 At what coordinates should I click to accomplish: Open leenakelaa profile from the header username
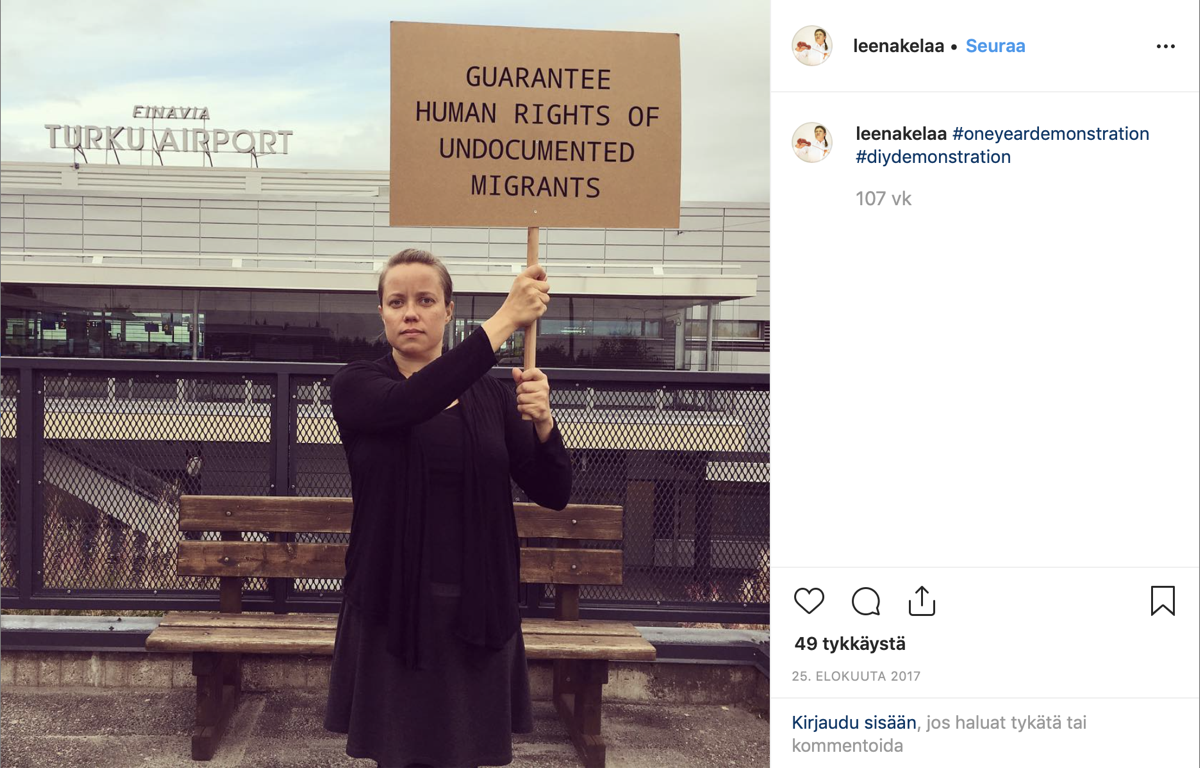pos(898,46)
